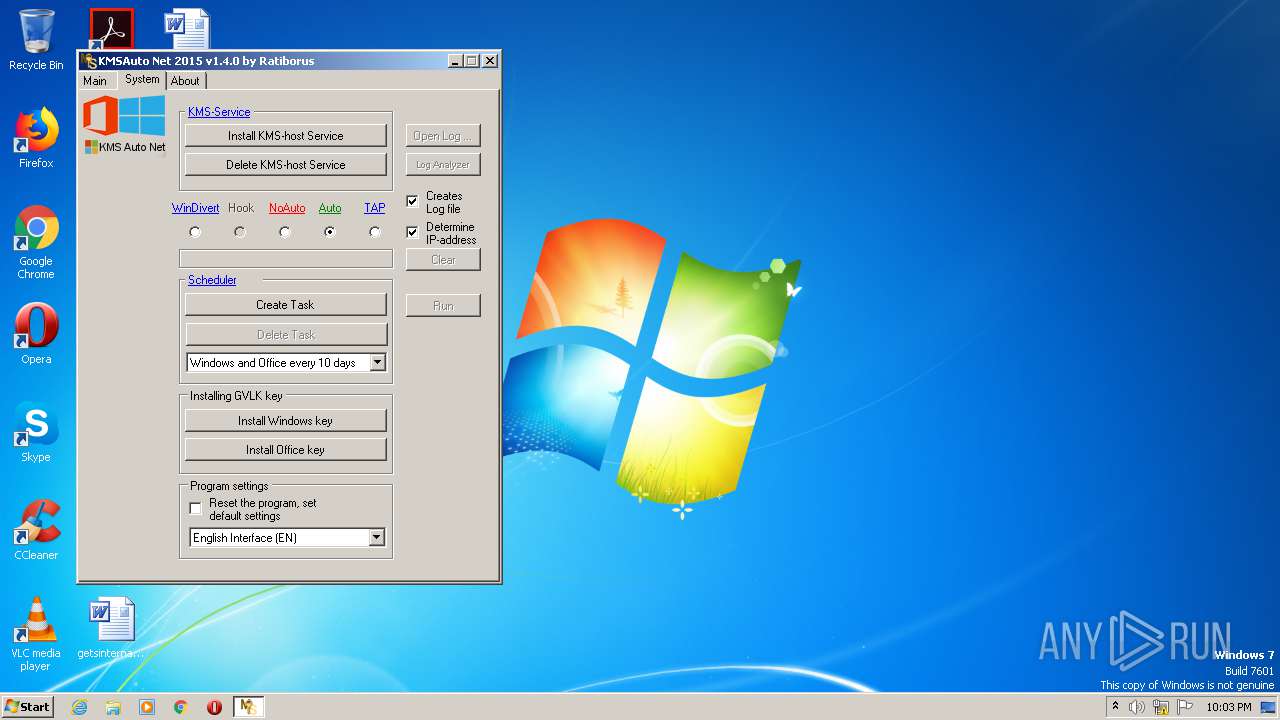Open the network tray icon
Viewport: 1280px width, 720px height.
click(1161, 707)
